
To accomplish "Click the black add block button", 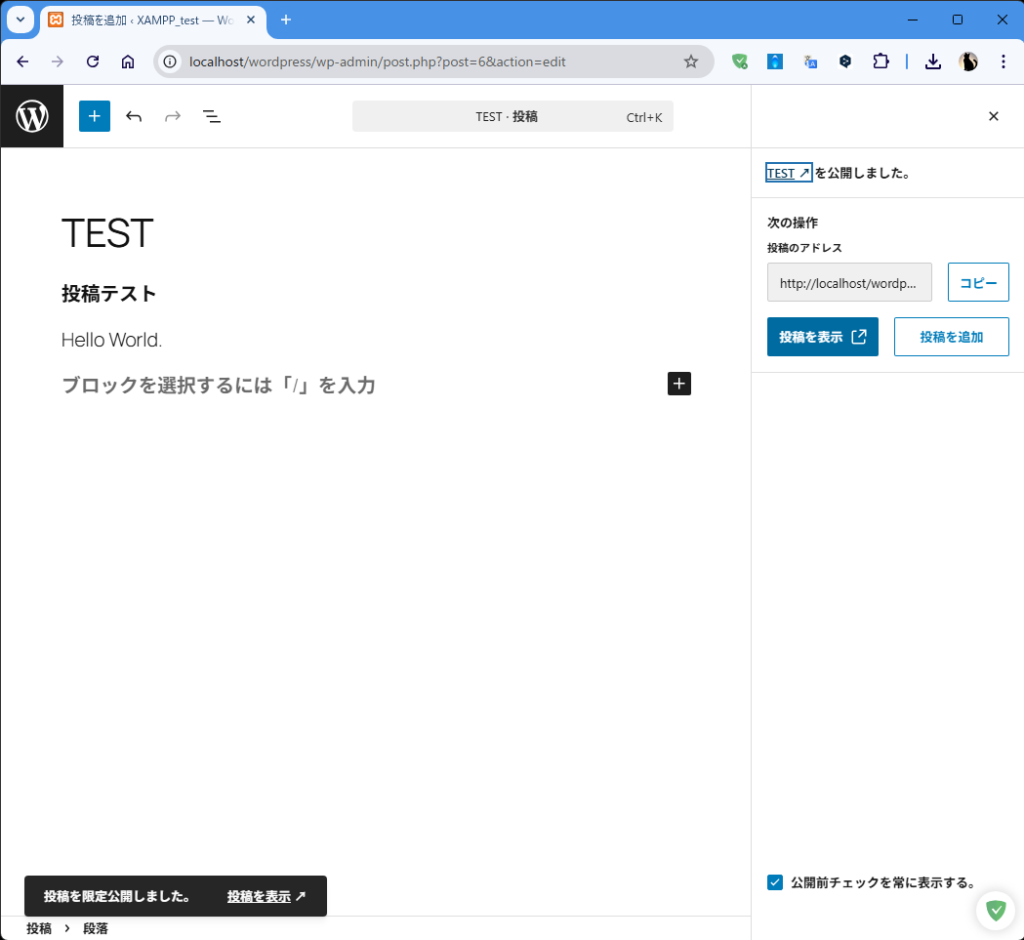I will coord(679,384).
